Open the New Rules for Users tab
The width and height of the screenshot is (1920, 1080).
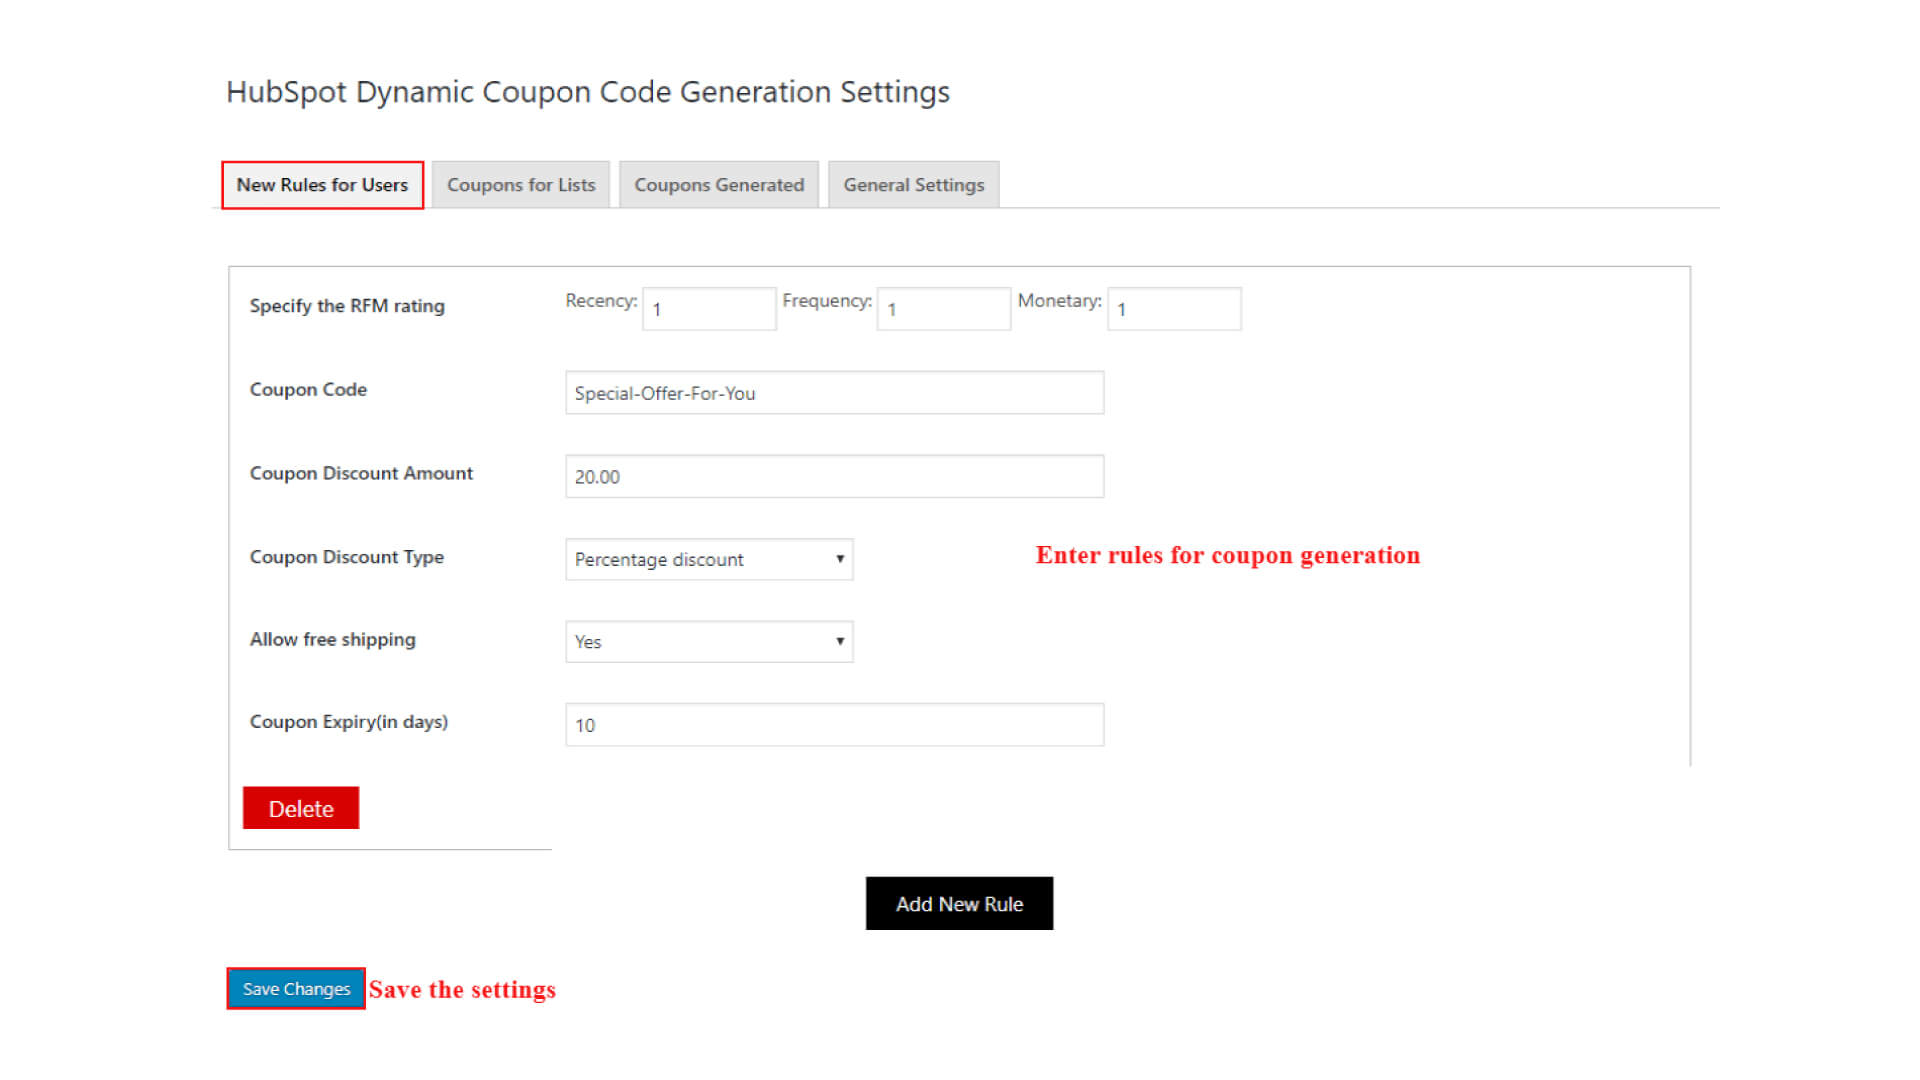click(322, 185)
